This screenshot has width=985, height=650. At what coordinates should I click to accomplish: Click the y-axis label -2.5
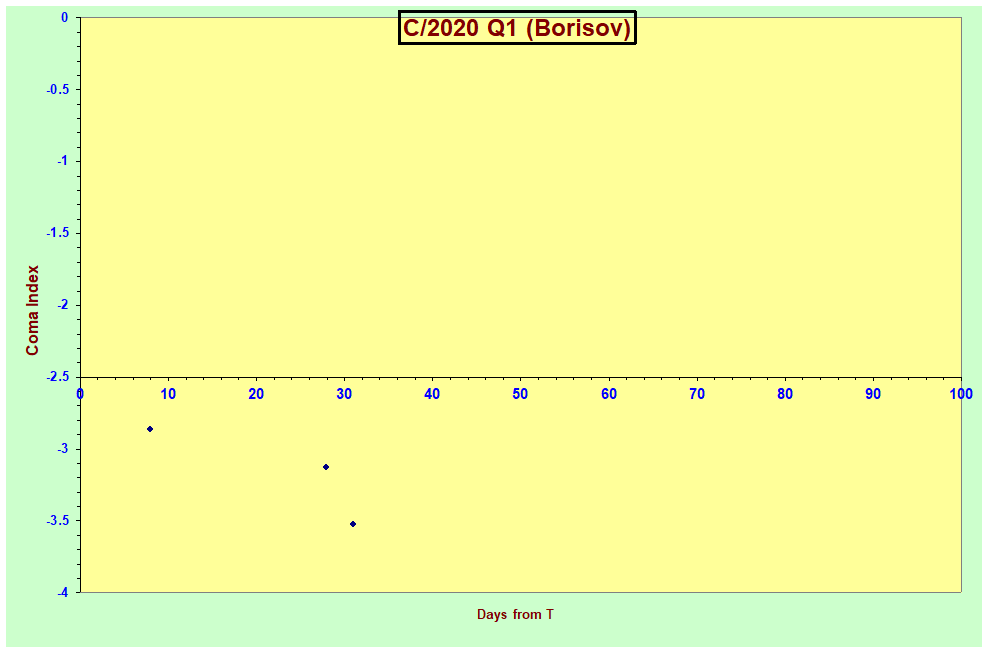click(x=57, y=377)
